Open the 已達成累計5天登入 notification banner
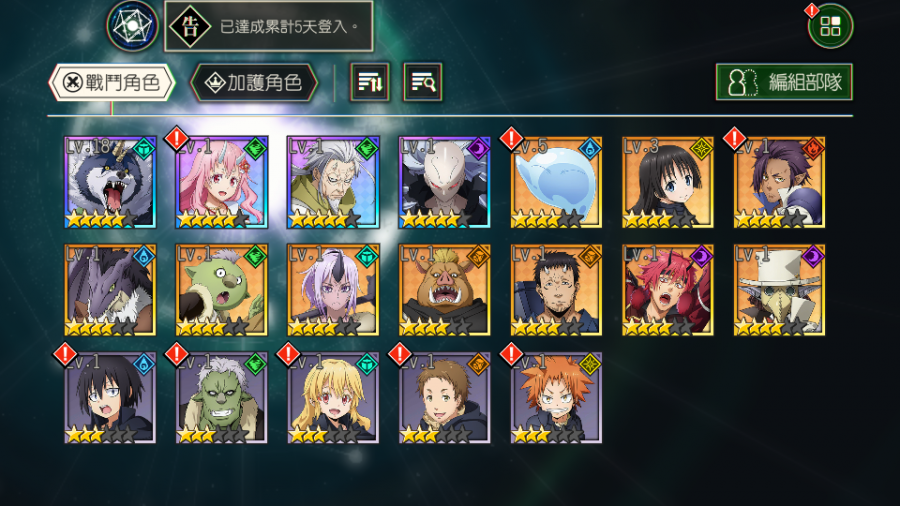The image size is (900, 506). pyautogui.click(x=269, y=26)
